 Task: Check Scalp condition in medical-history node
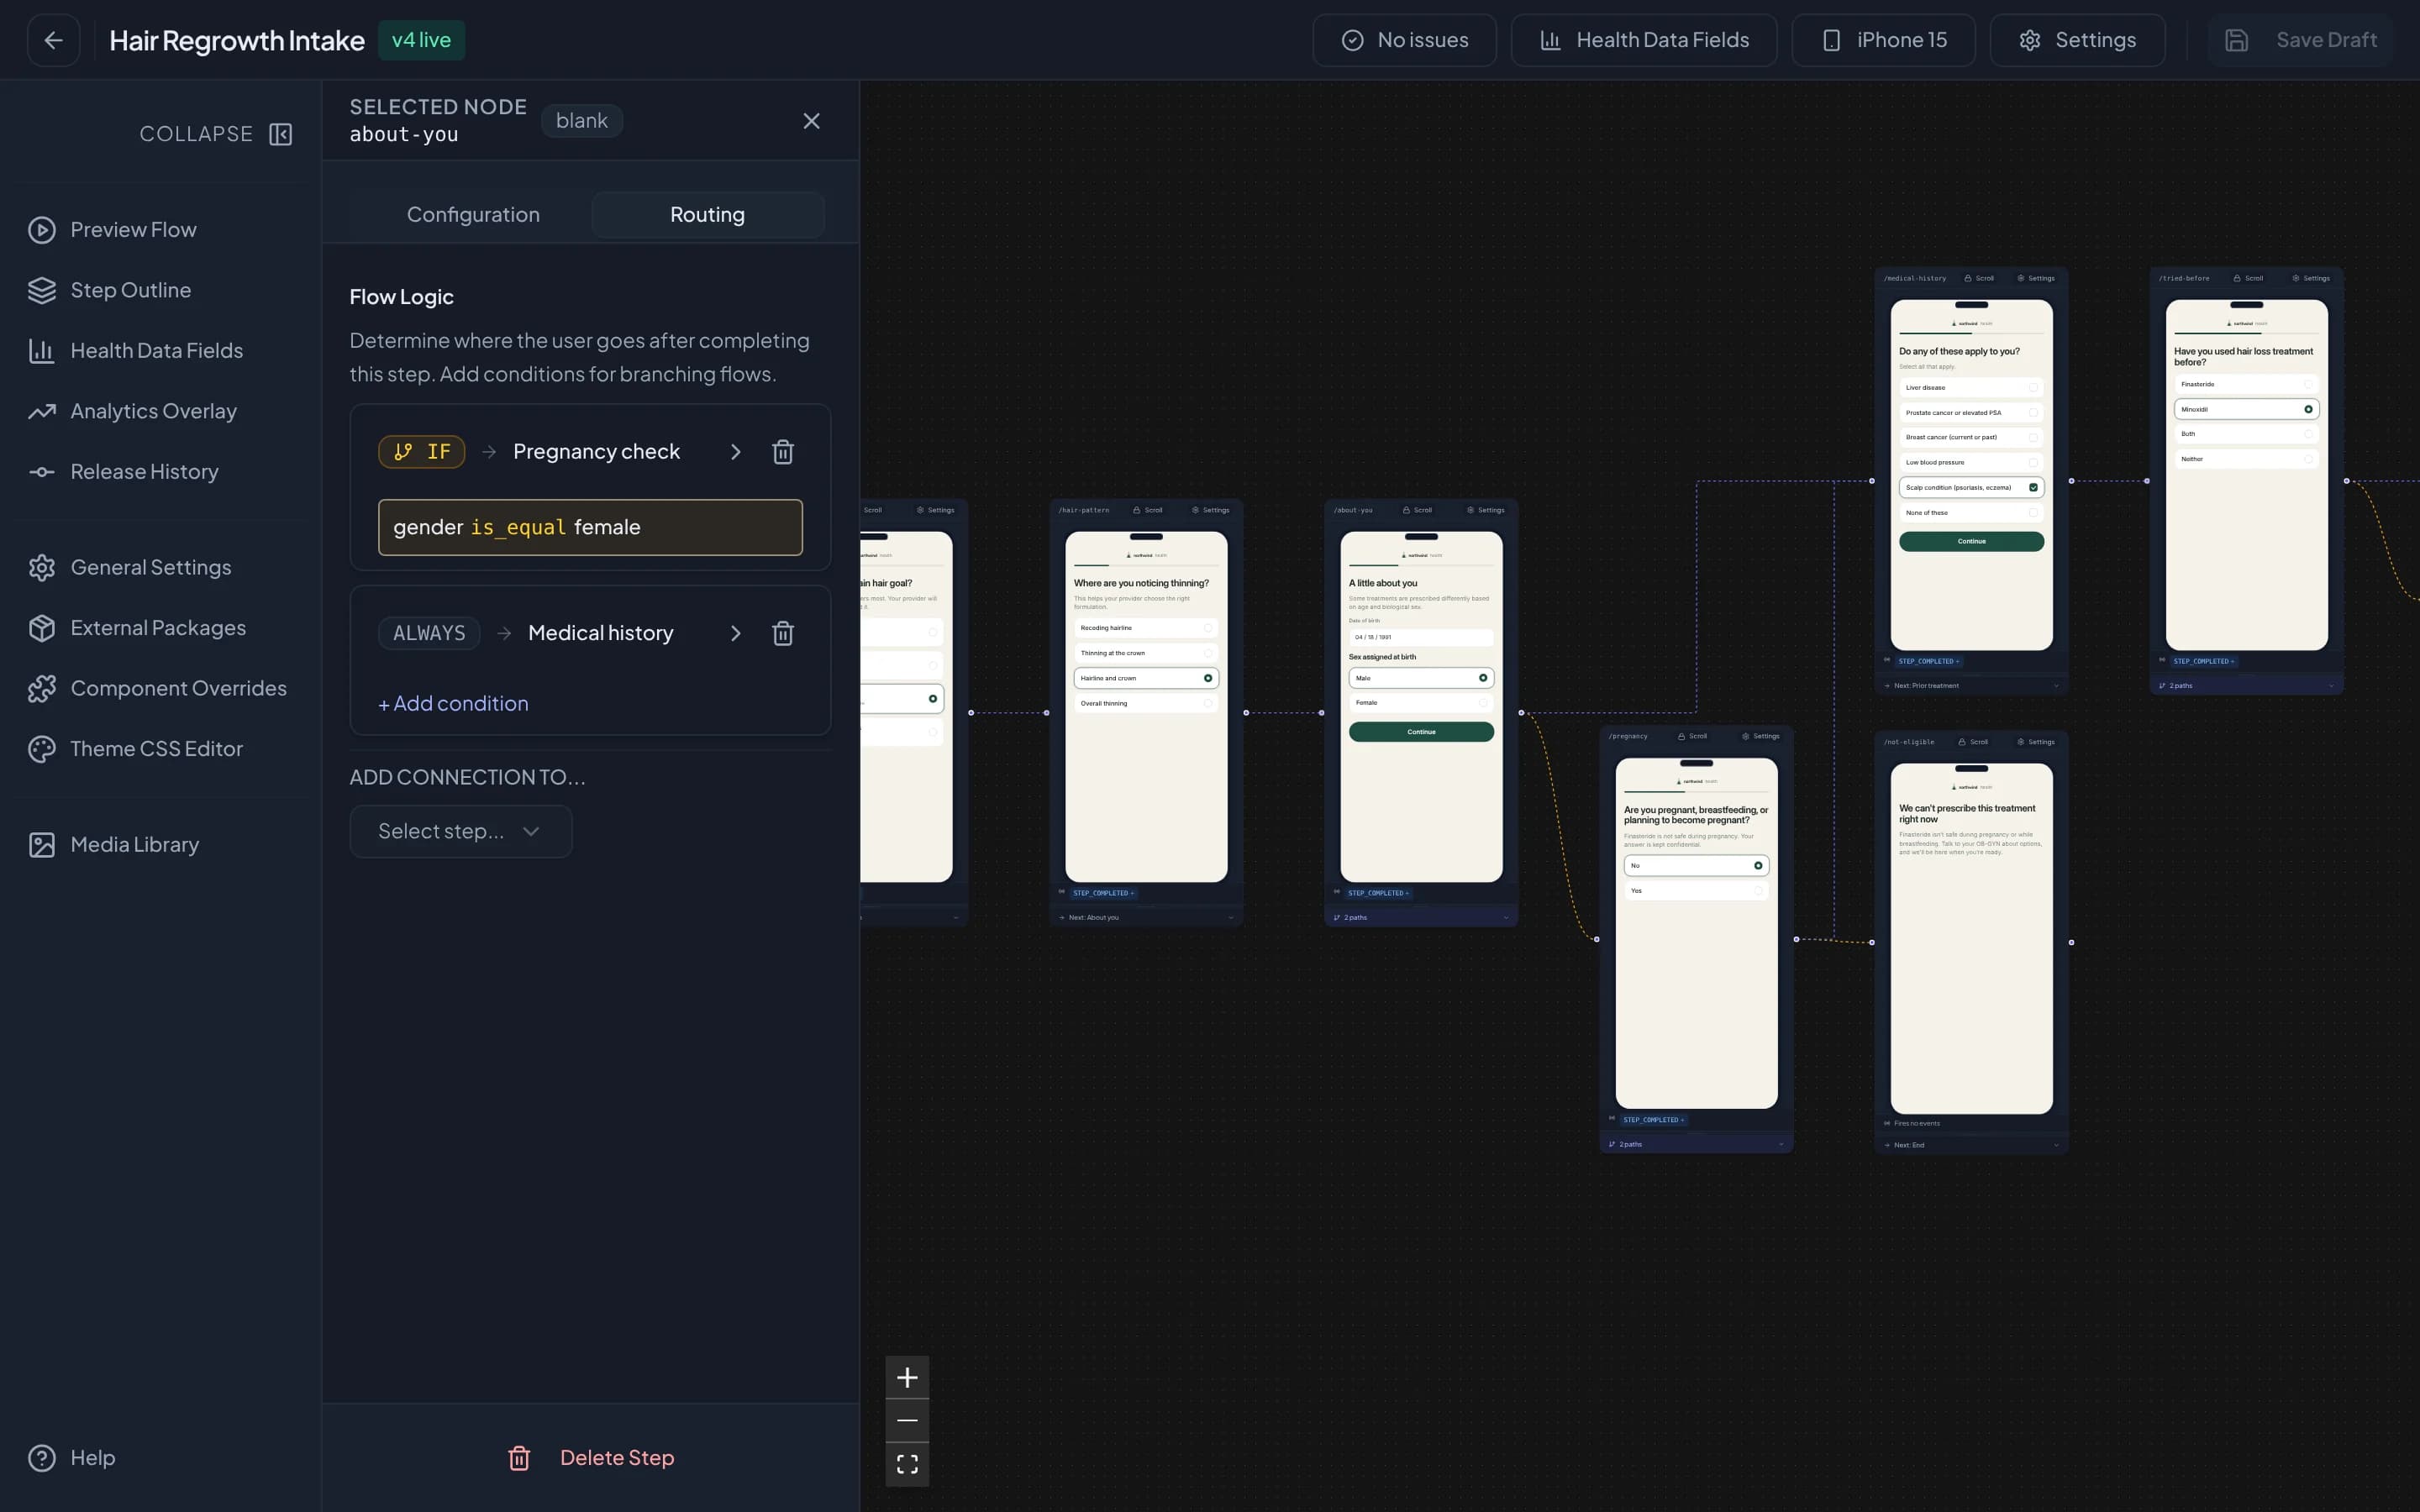click(1971, 488)
